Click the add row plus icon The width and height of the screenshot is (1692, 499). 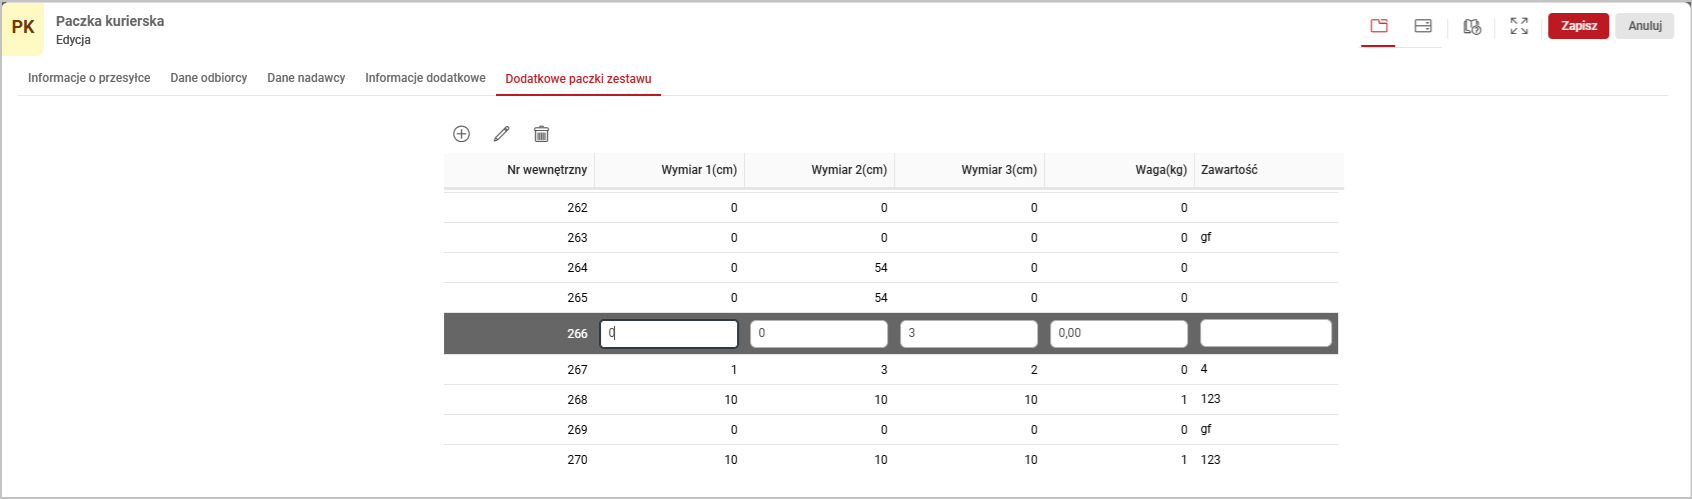(x=461, y=134)
